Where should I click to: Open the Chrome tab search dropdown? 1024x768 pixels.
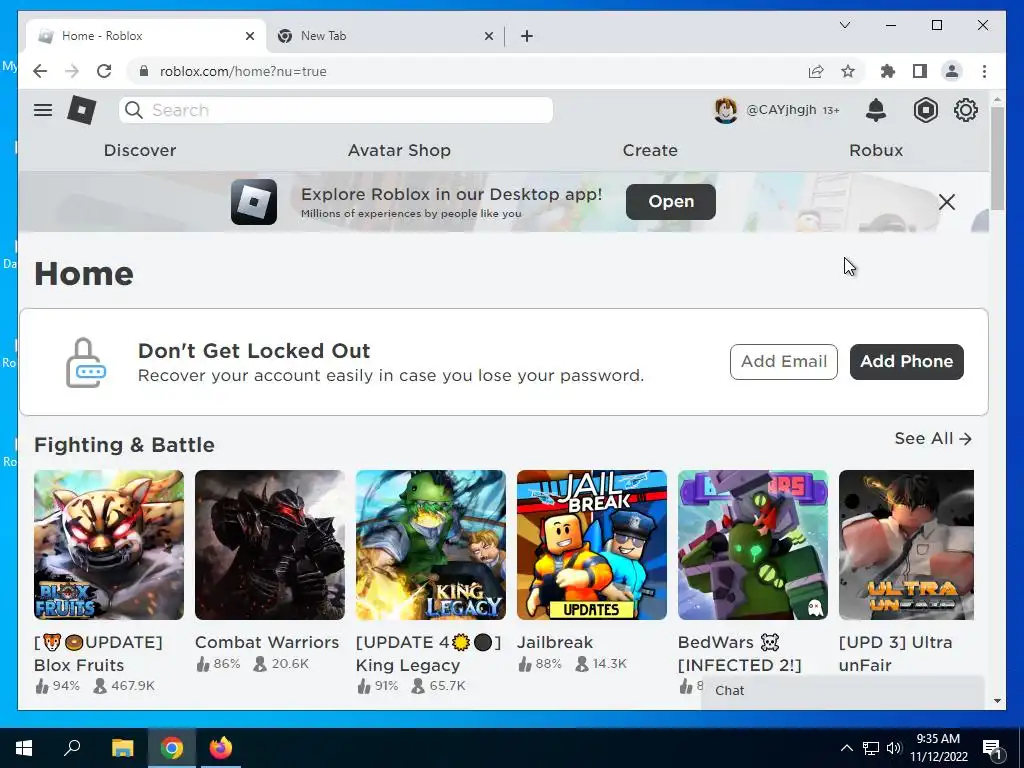pyautogui.click(x=844, y=25)
